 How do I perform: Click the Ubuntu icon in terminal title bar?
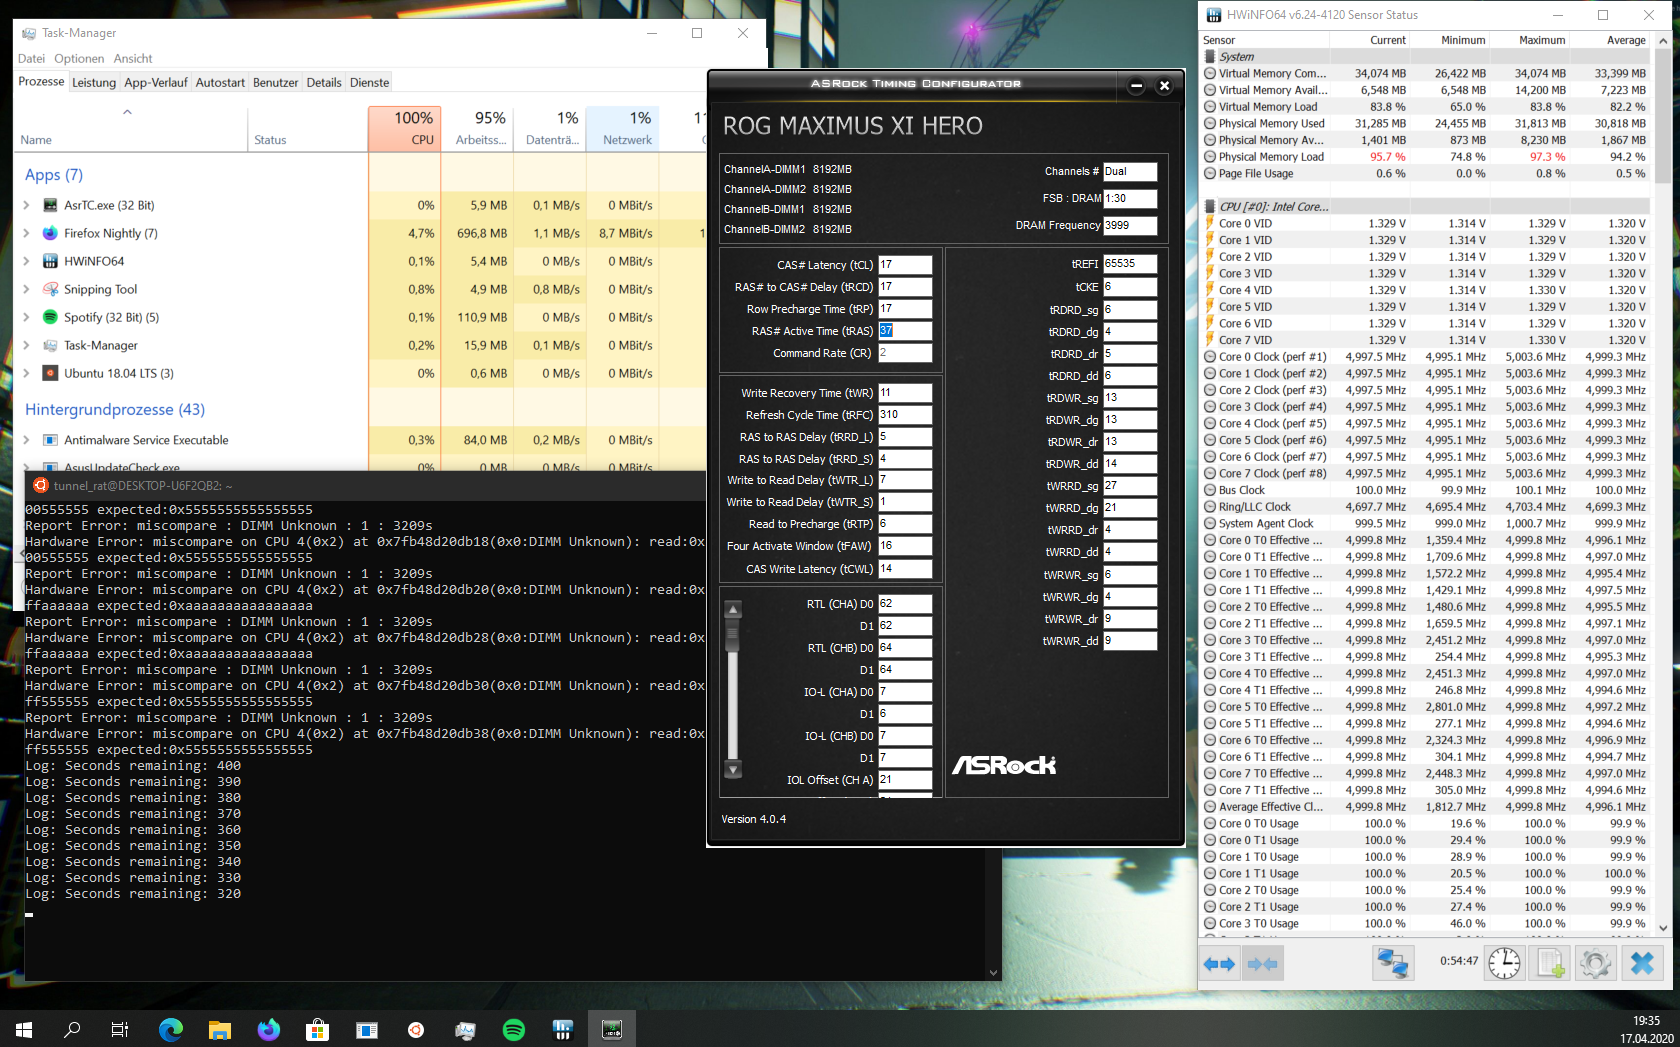tap(41, 485)
